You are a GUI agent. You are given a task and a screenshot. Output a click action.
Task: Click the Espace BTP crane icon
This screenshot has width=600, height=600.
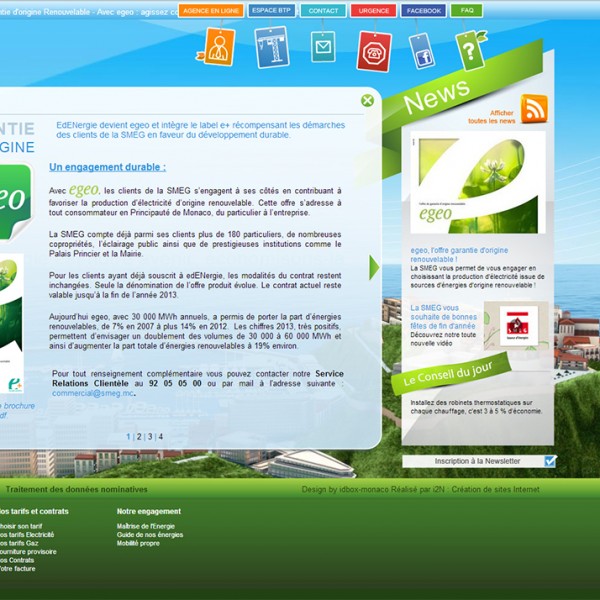pyautogui.click(x=271, y=47)
